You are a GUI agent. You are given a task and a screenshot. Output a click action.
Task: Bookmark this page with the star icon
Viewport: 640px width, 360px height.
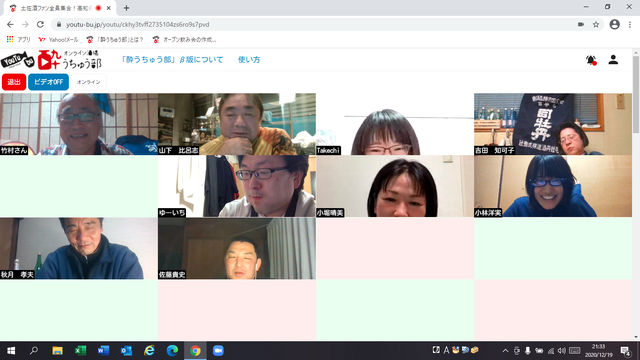(x=596, y=24)
